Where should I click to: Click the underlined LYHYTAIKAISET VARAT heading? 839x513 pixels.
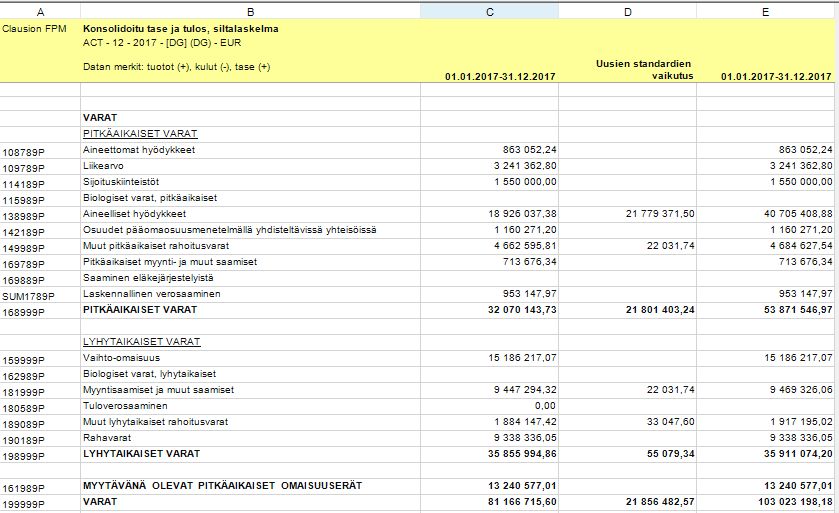pos(142,342)
